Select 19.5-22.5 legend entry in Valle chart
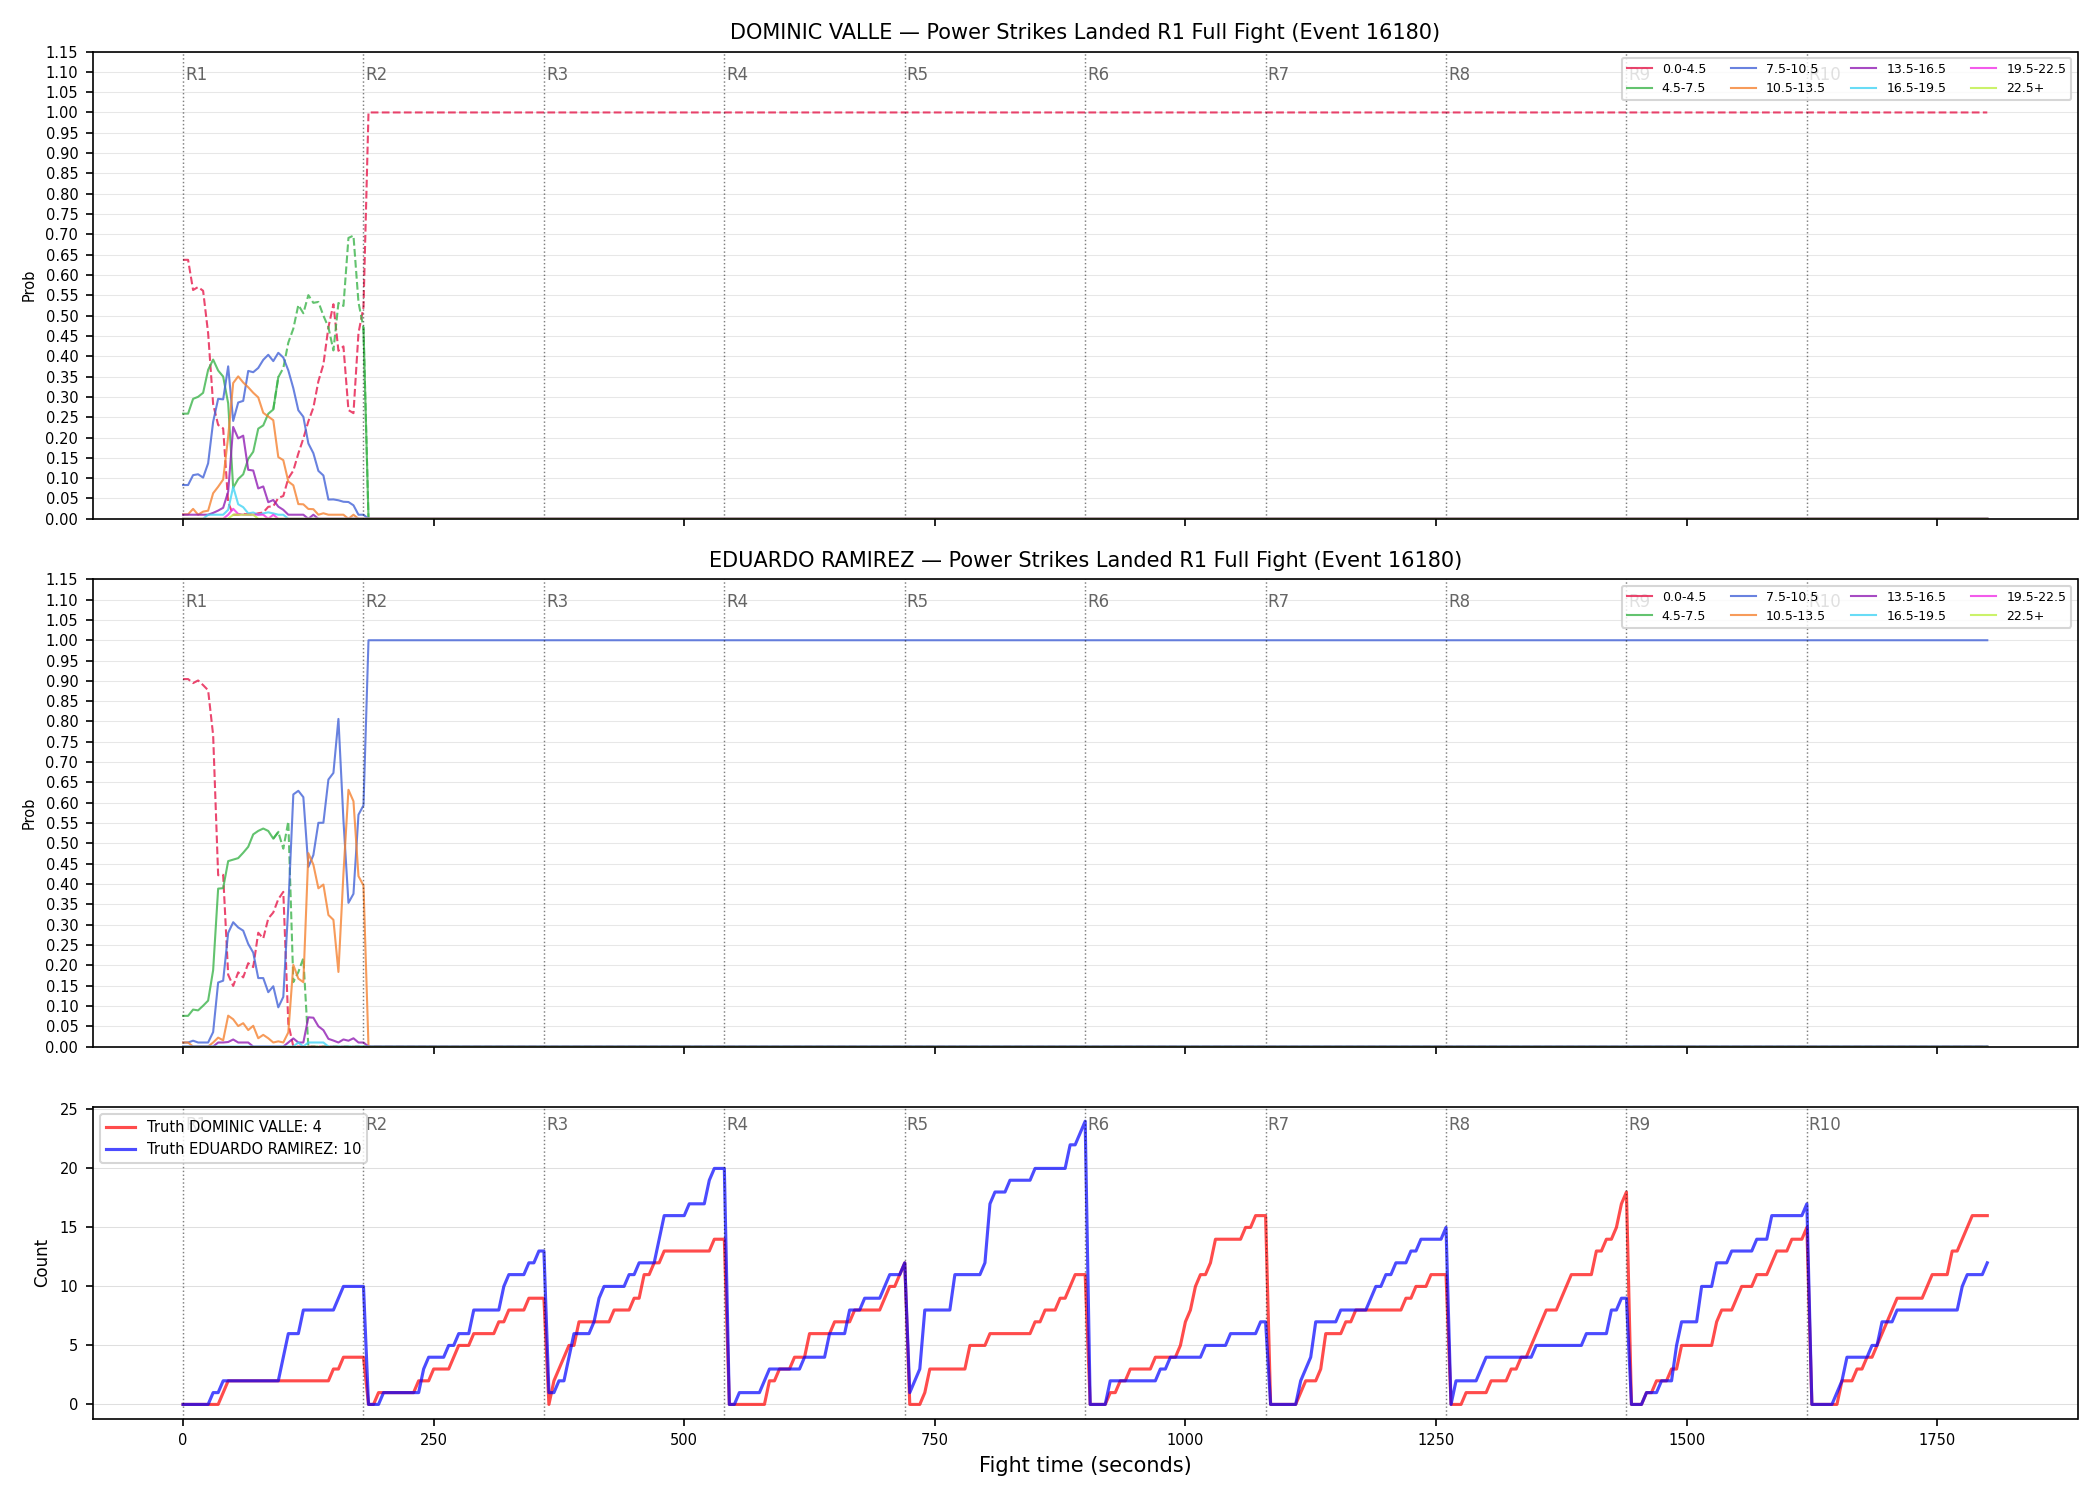This screenshot has height=1500, width=2100. click(x=2018, y=69)
